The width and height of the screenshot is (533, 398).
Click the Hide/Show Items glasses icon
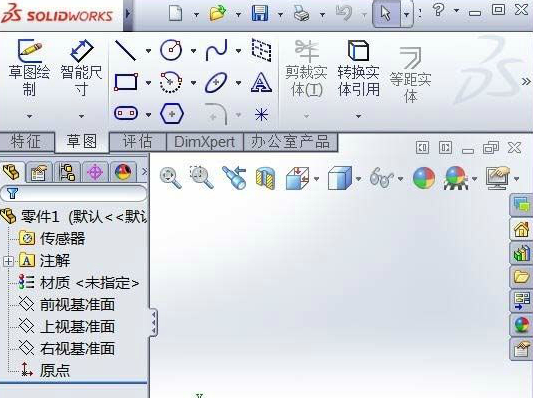click(382, 177)
